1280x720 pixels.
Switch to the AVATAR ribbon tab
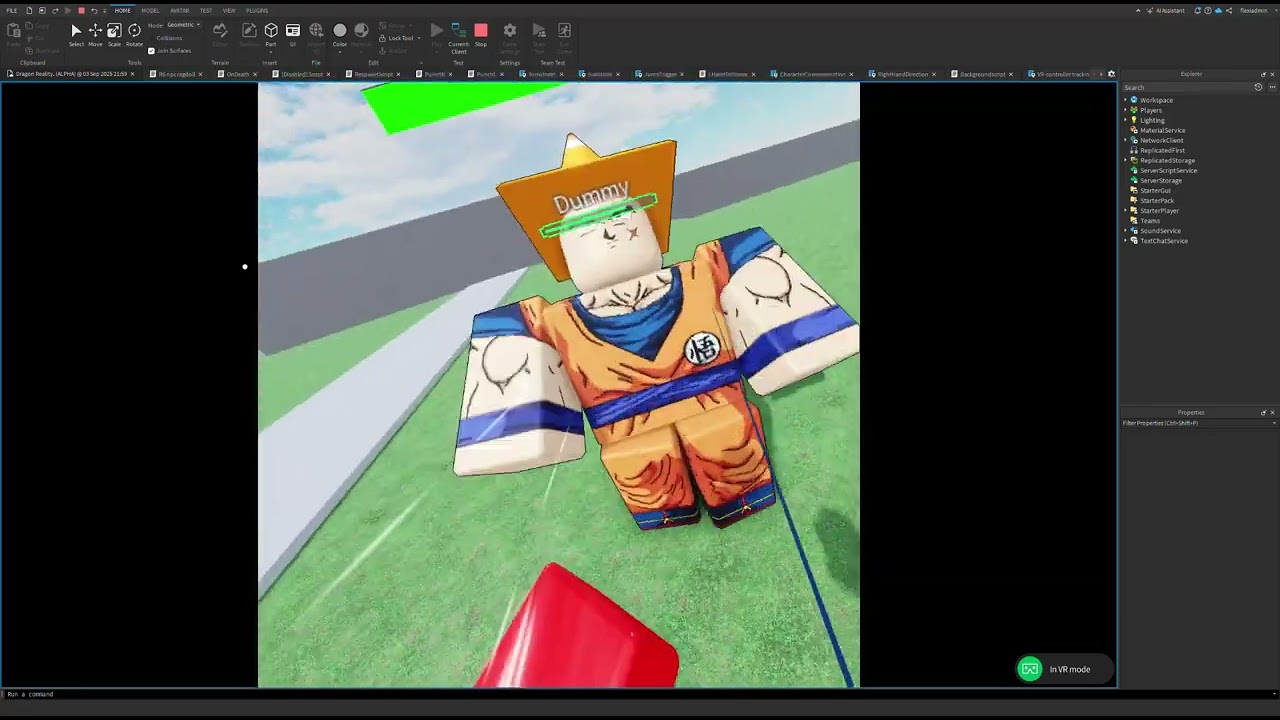click(x=179, y=10)
